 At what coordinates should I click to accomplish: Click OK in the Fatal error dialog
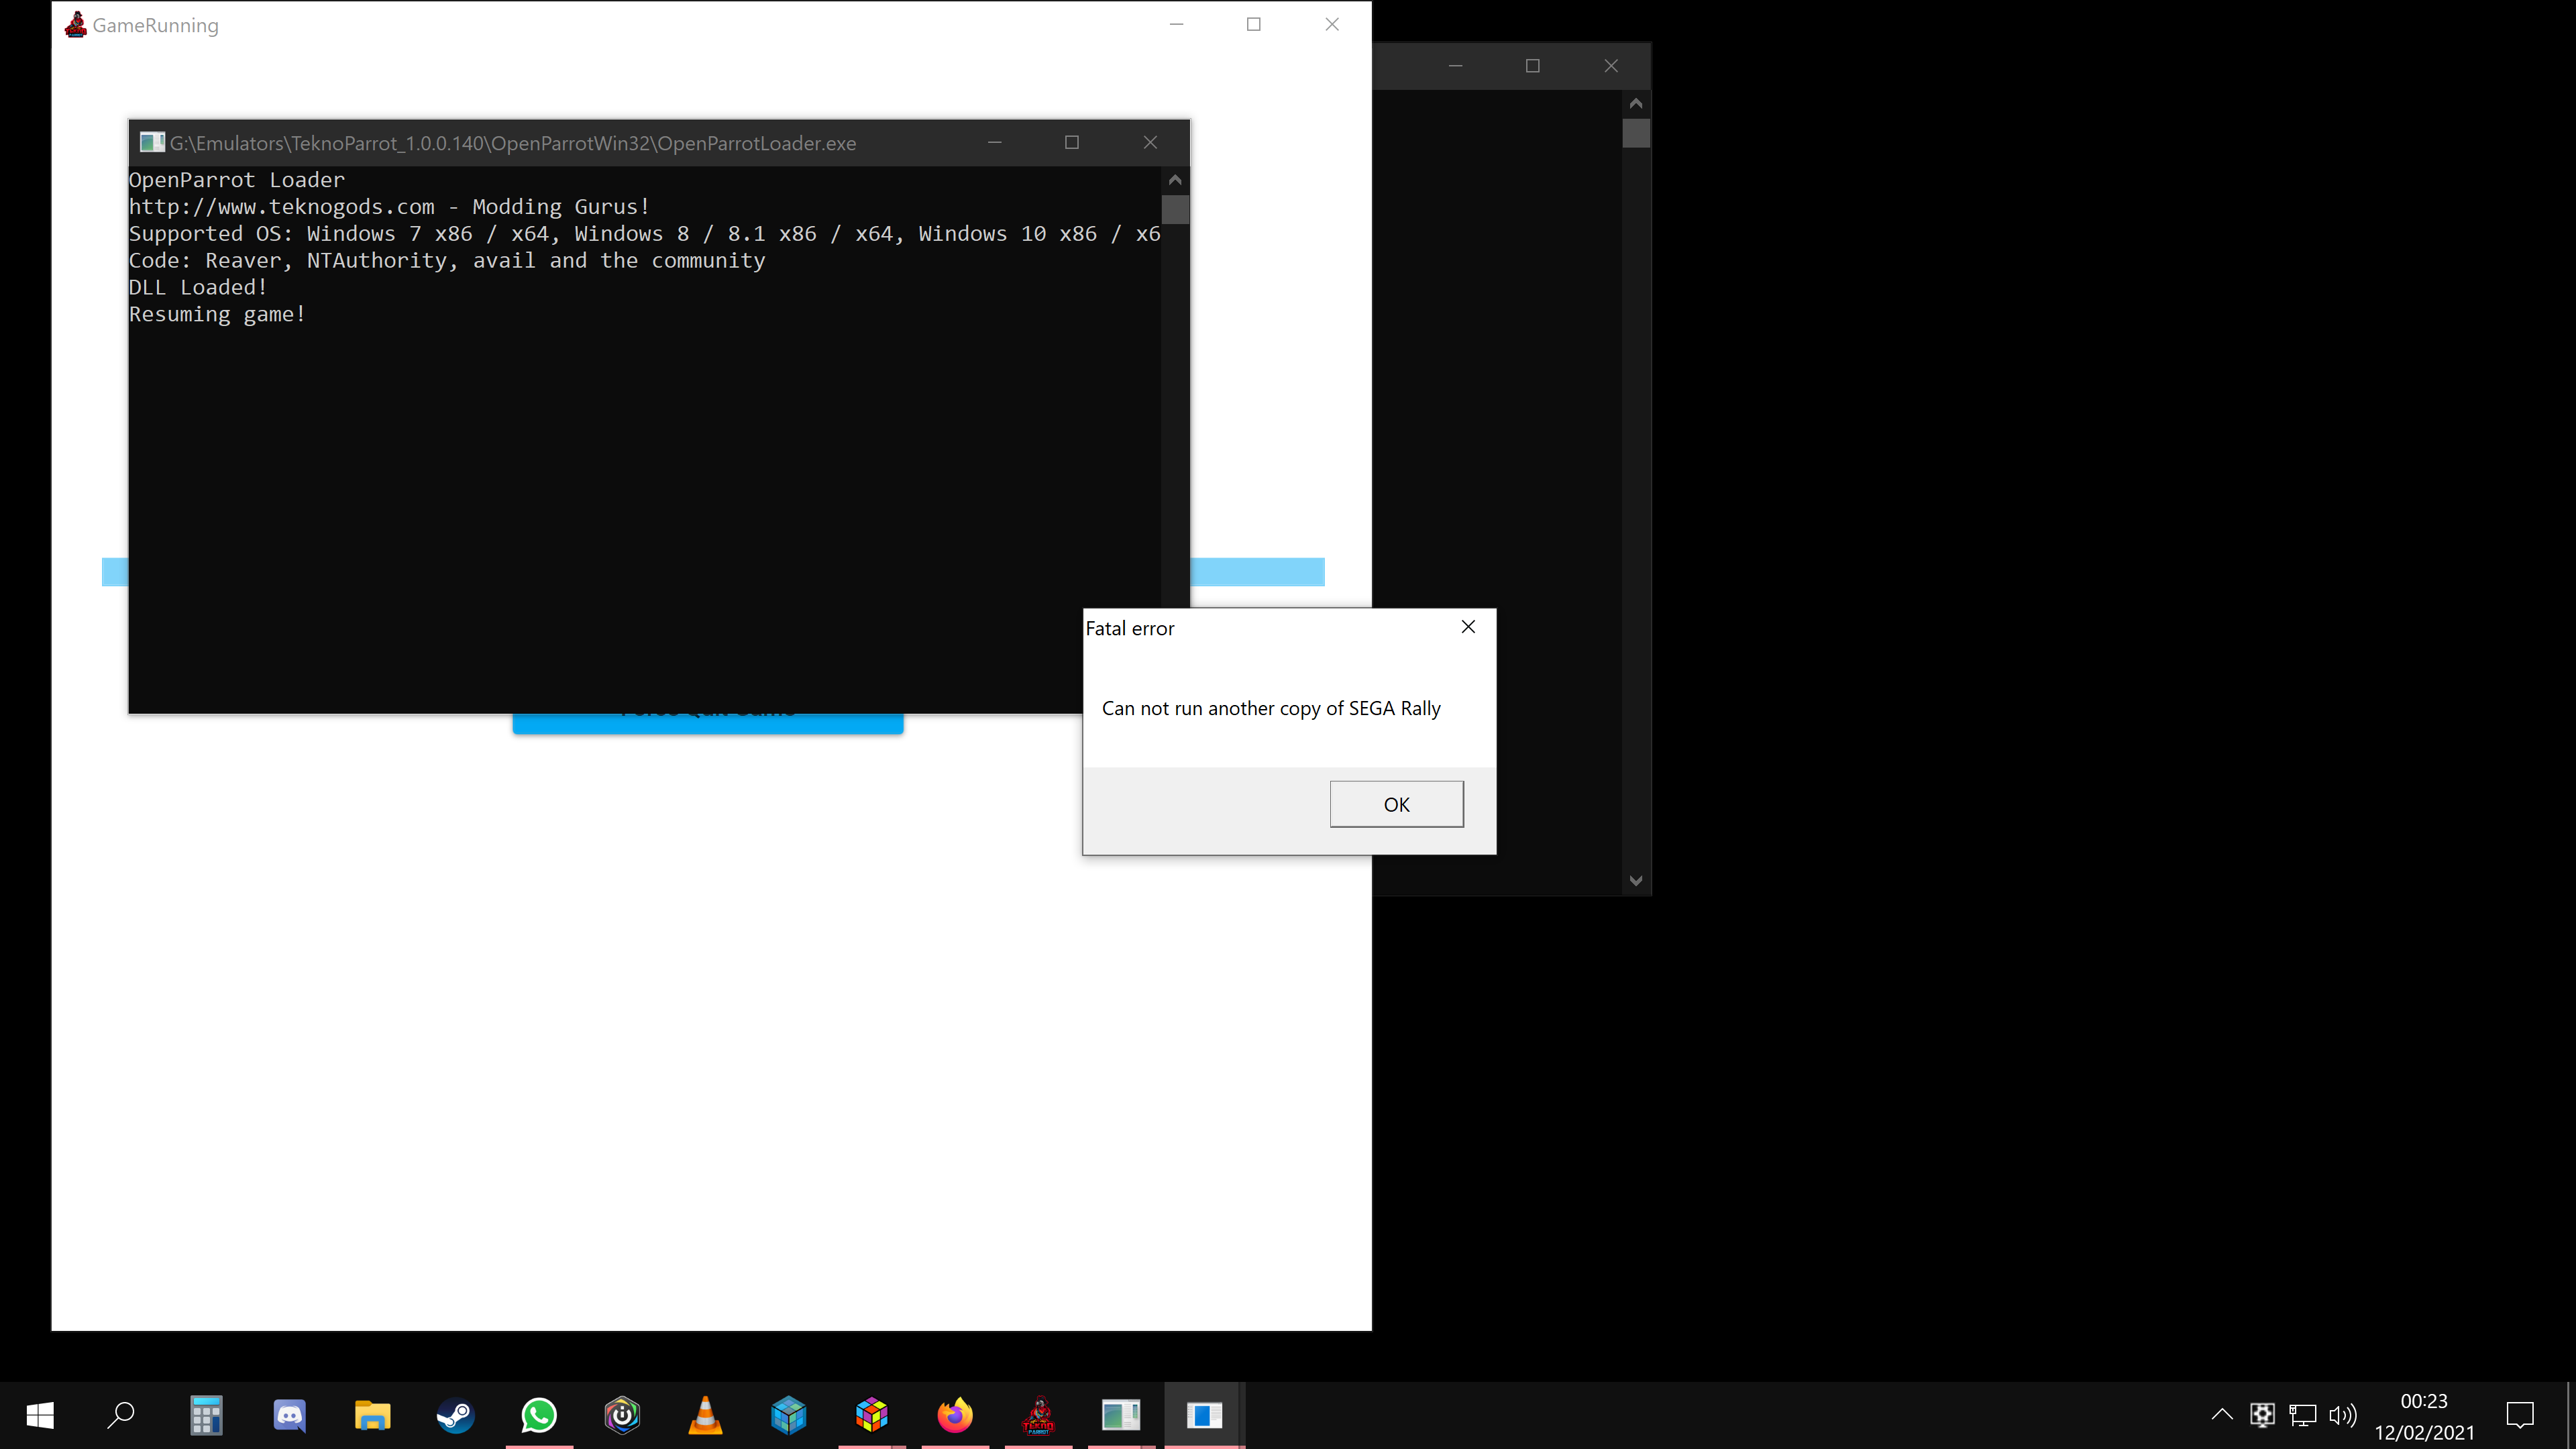pos(1396,804)
